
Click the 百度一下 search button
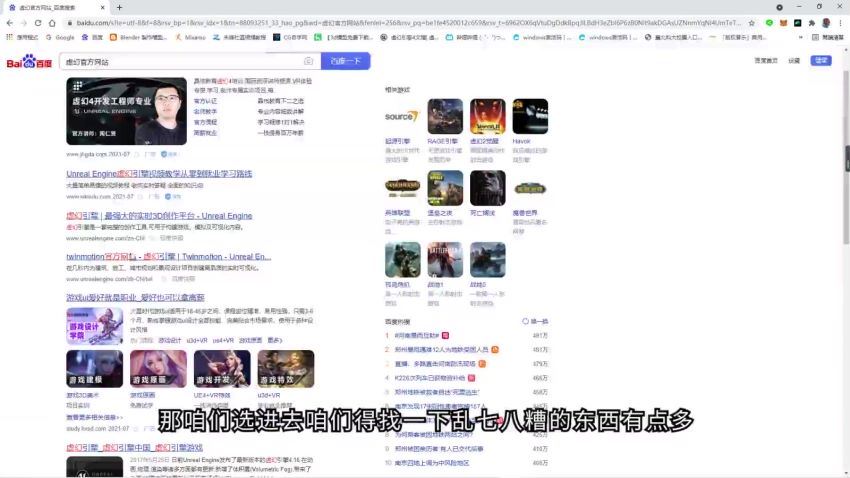click(345, 61)
